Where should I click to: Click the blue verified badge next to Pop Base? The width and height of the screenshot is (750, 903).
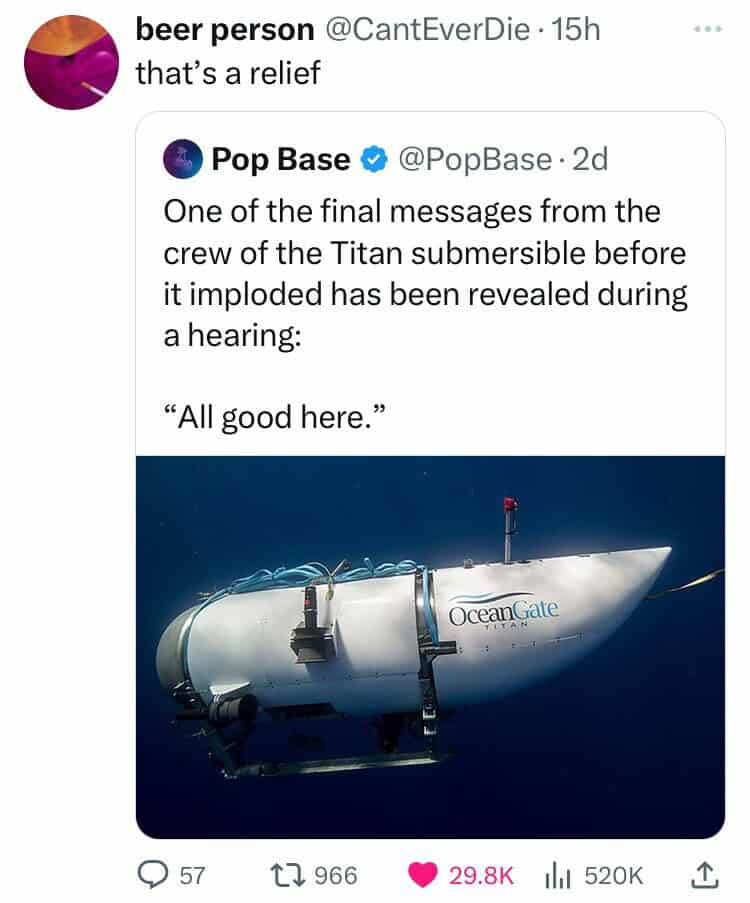373,160
